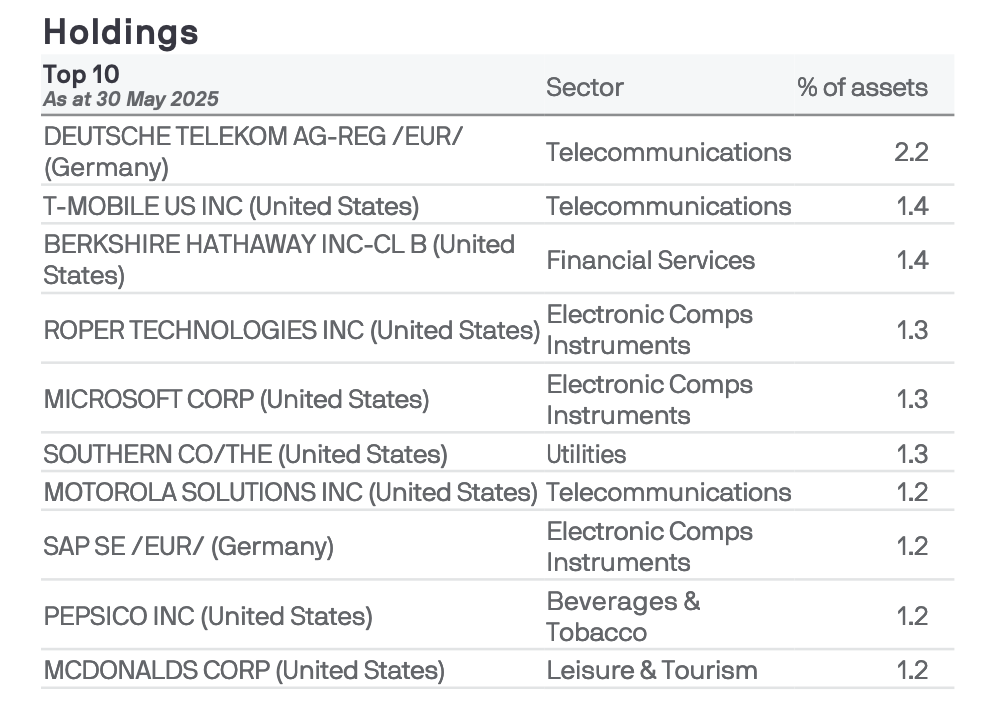Click the Motorola Solutions Inc holding
This screenshot has width=982, height=702.
tap(290, 492)
